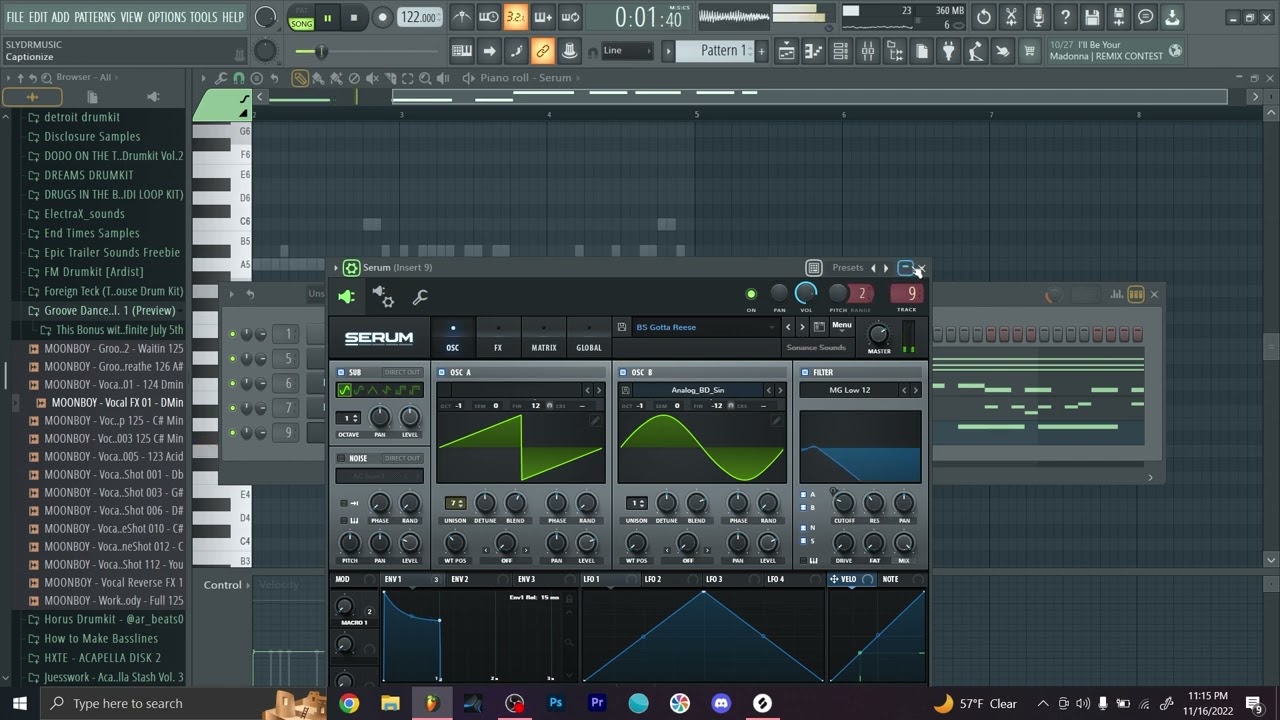
Task: Toggle the OSC A enable switch
Action: point(442,372)
